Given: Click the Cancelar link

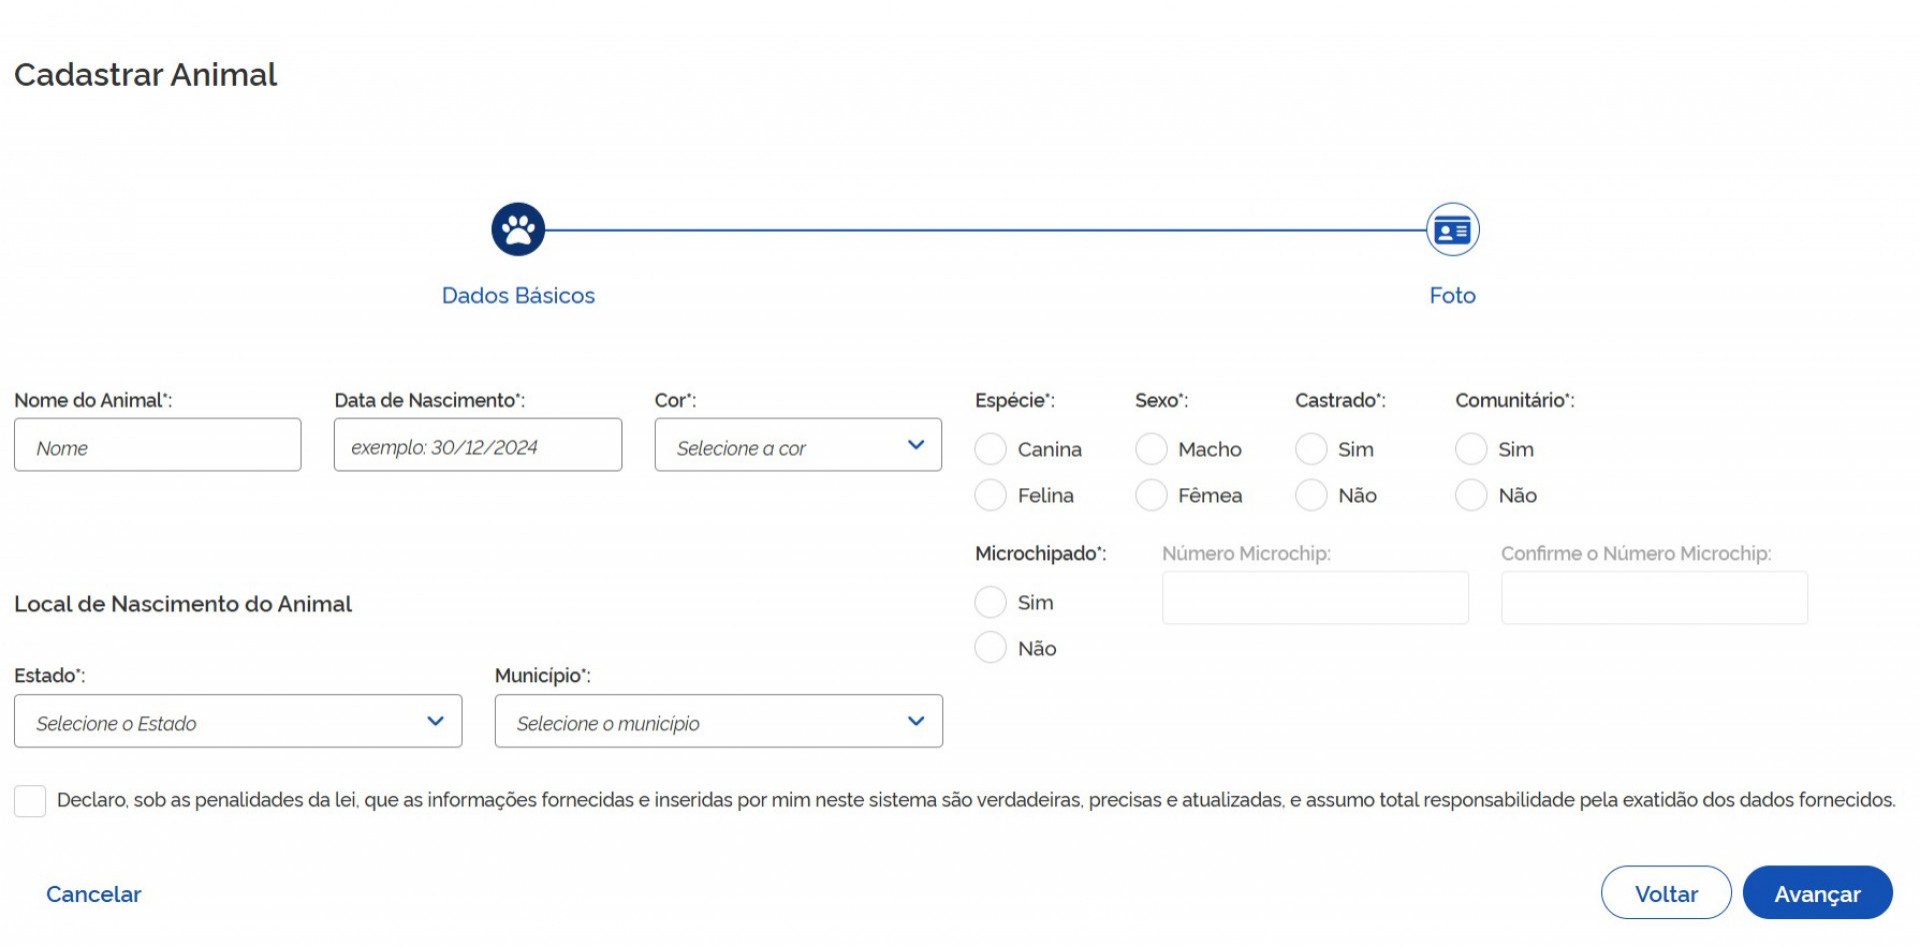Looking at the screenshot, I should tap(94, 894).
